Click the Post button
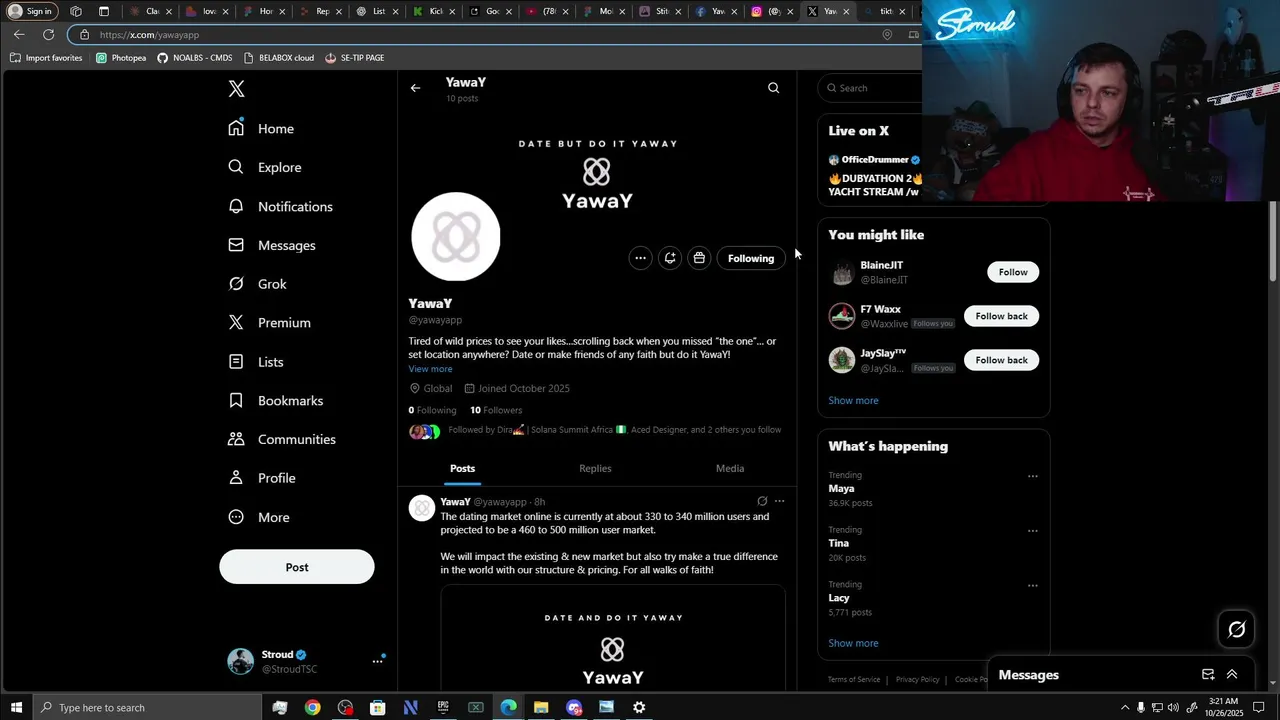 [x=297, y=567]
